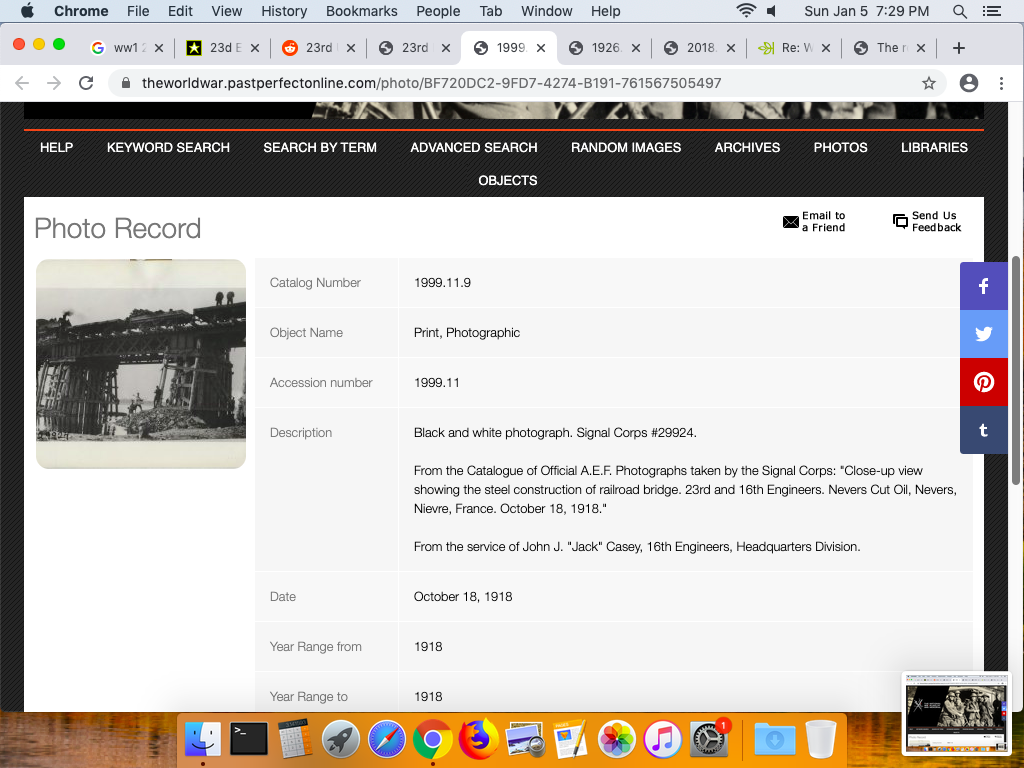Share record on Tumblr
Screen dimensions: 1024x768
click(984, 430)
